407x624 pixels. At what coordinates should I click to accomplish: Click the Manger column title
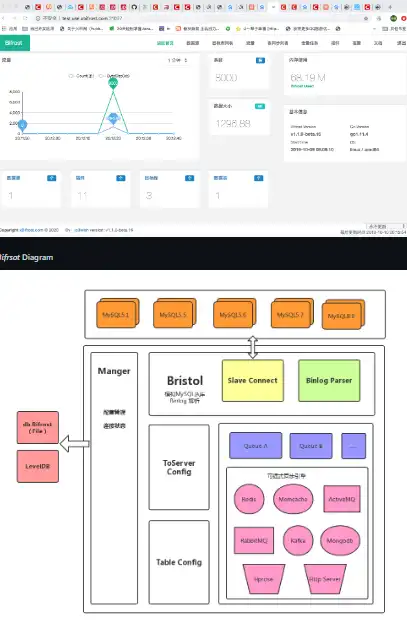coord(114,371)
